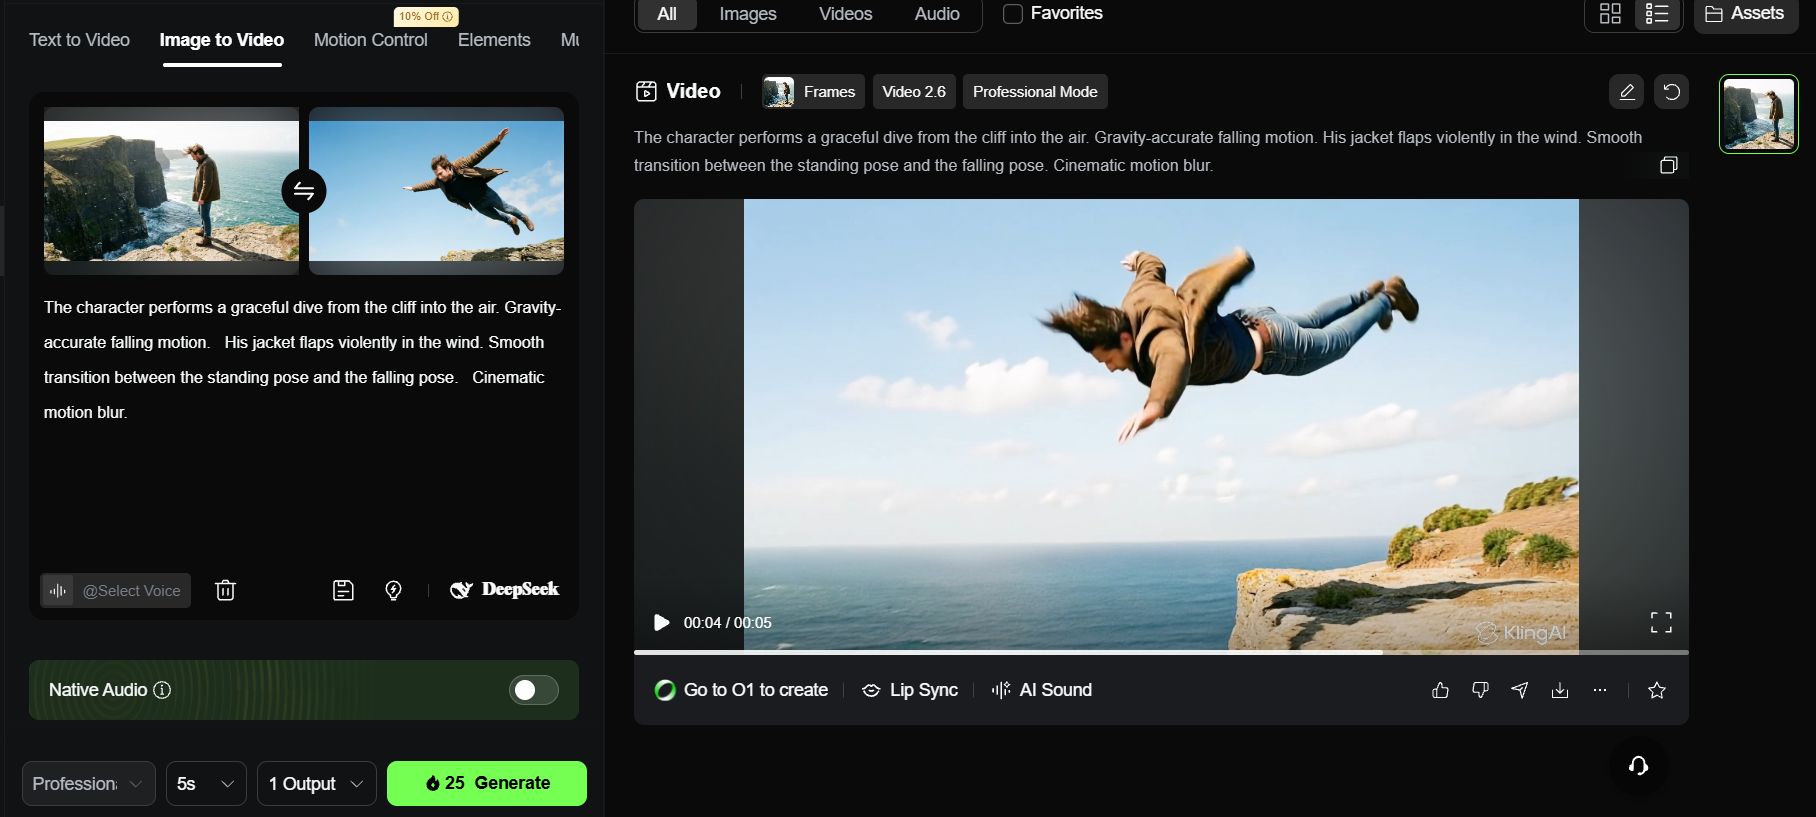Open the Assets folder
The height and width of the screenshot is (817, 1816).
[1744, 14]
